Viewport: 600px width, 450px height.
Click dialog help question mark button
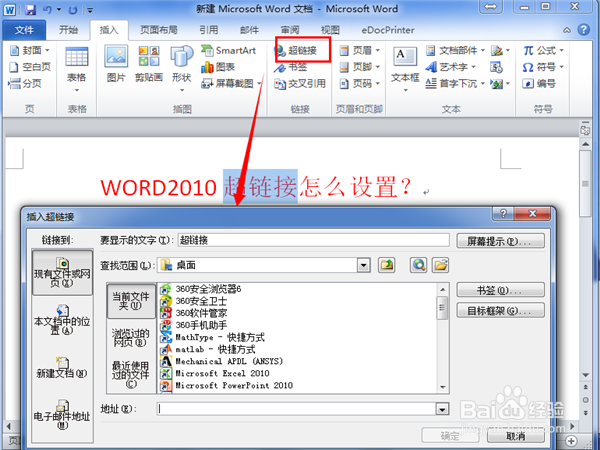[503, 214]
